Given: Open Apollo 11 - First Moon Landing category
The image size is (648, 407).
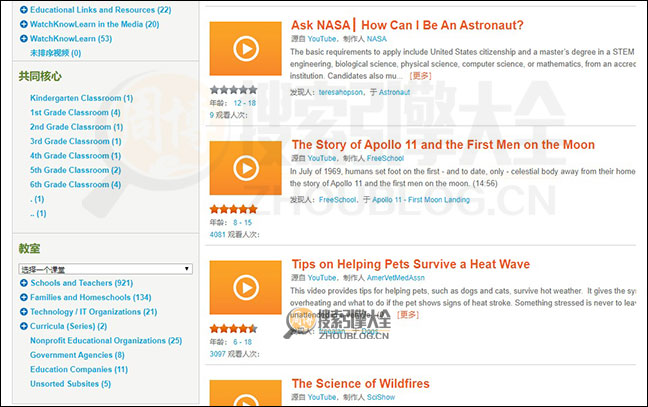Looking at the screenshot, I should click(421, 200).
